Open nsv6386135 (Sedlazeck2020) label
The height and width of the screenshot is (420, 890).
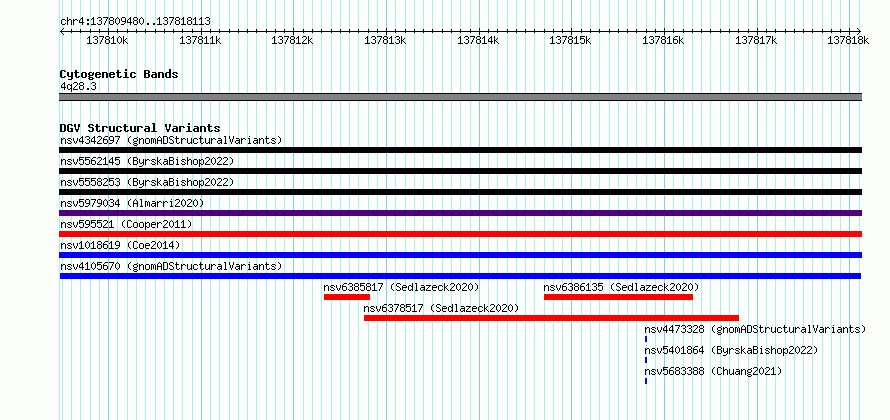coord(622,287)
